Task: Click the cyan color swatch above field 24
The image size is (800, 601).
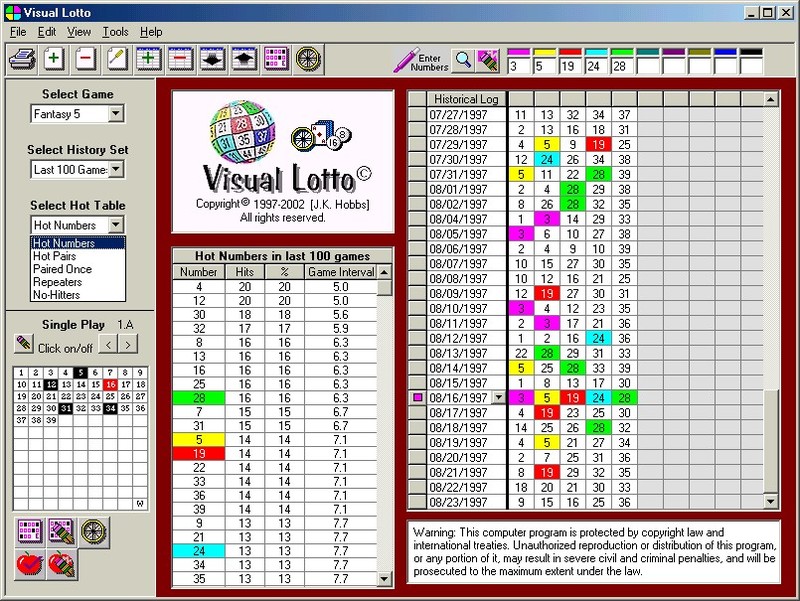Action: pos(596,52)
